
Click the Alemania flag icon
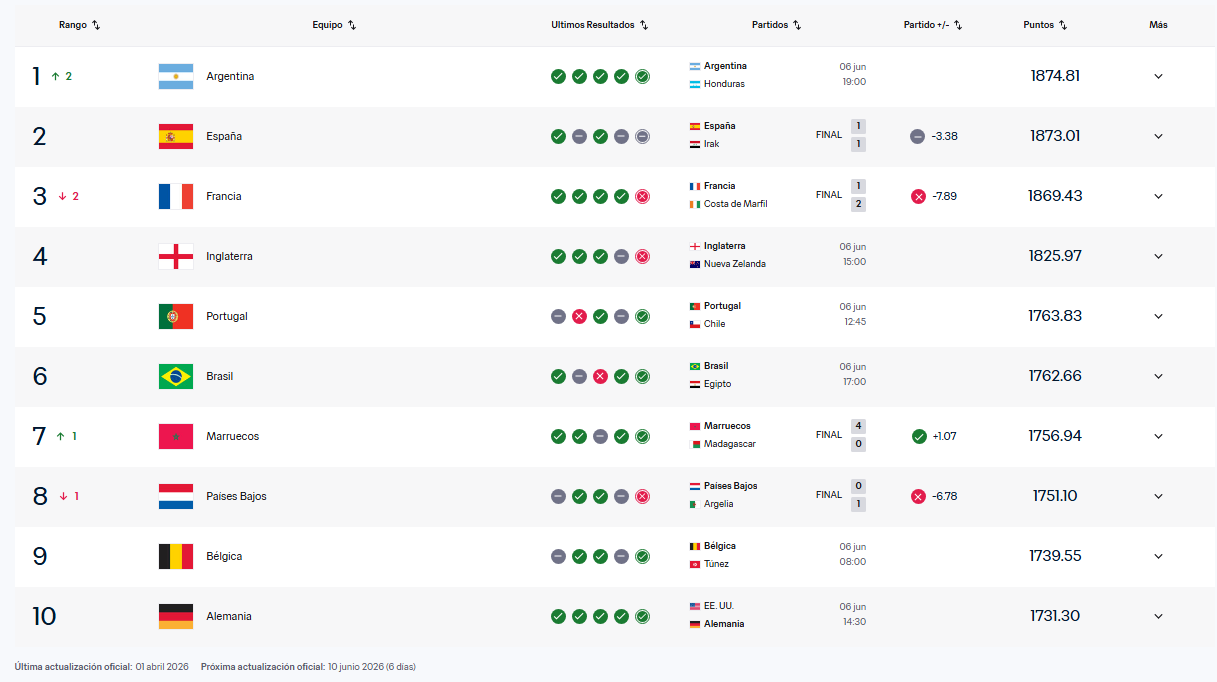pyautogui.click(x=176, y=617)
